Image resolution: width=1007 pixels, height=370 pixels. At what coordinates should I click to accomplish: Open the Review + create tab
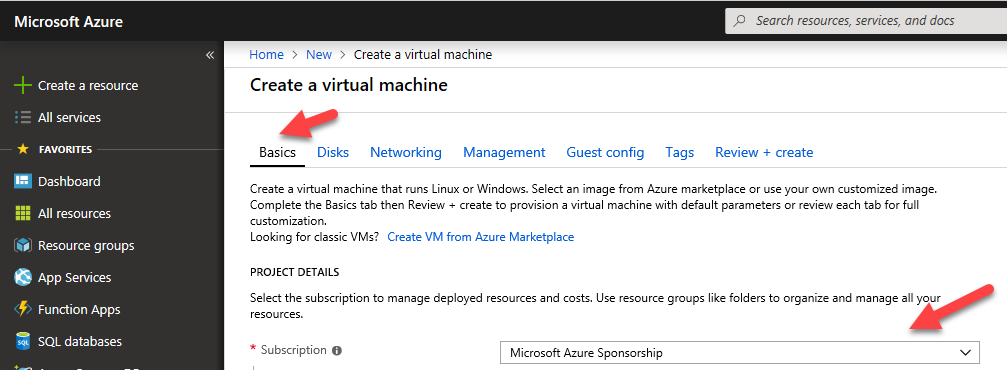point(764,152)
